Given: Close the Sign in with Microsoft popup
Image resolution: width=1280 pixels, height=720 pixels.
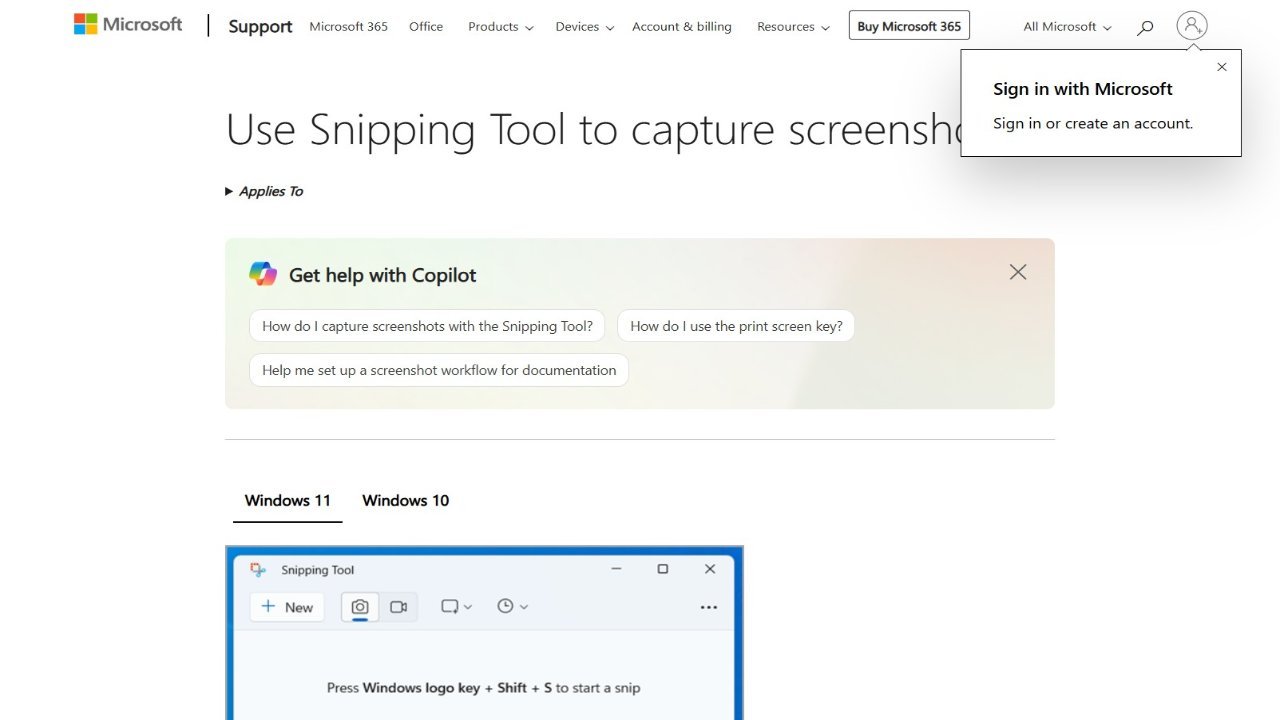Looking at the screenshot, I should (1221, 67).
